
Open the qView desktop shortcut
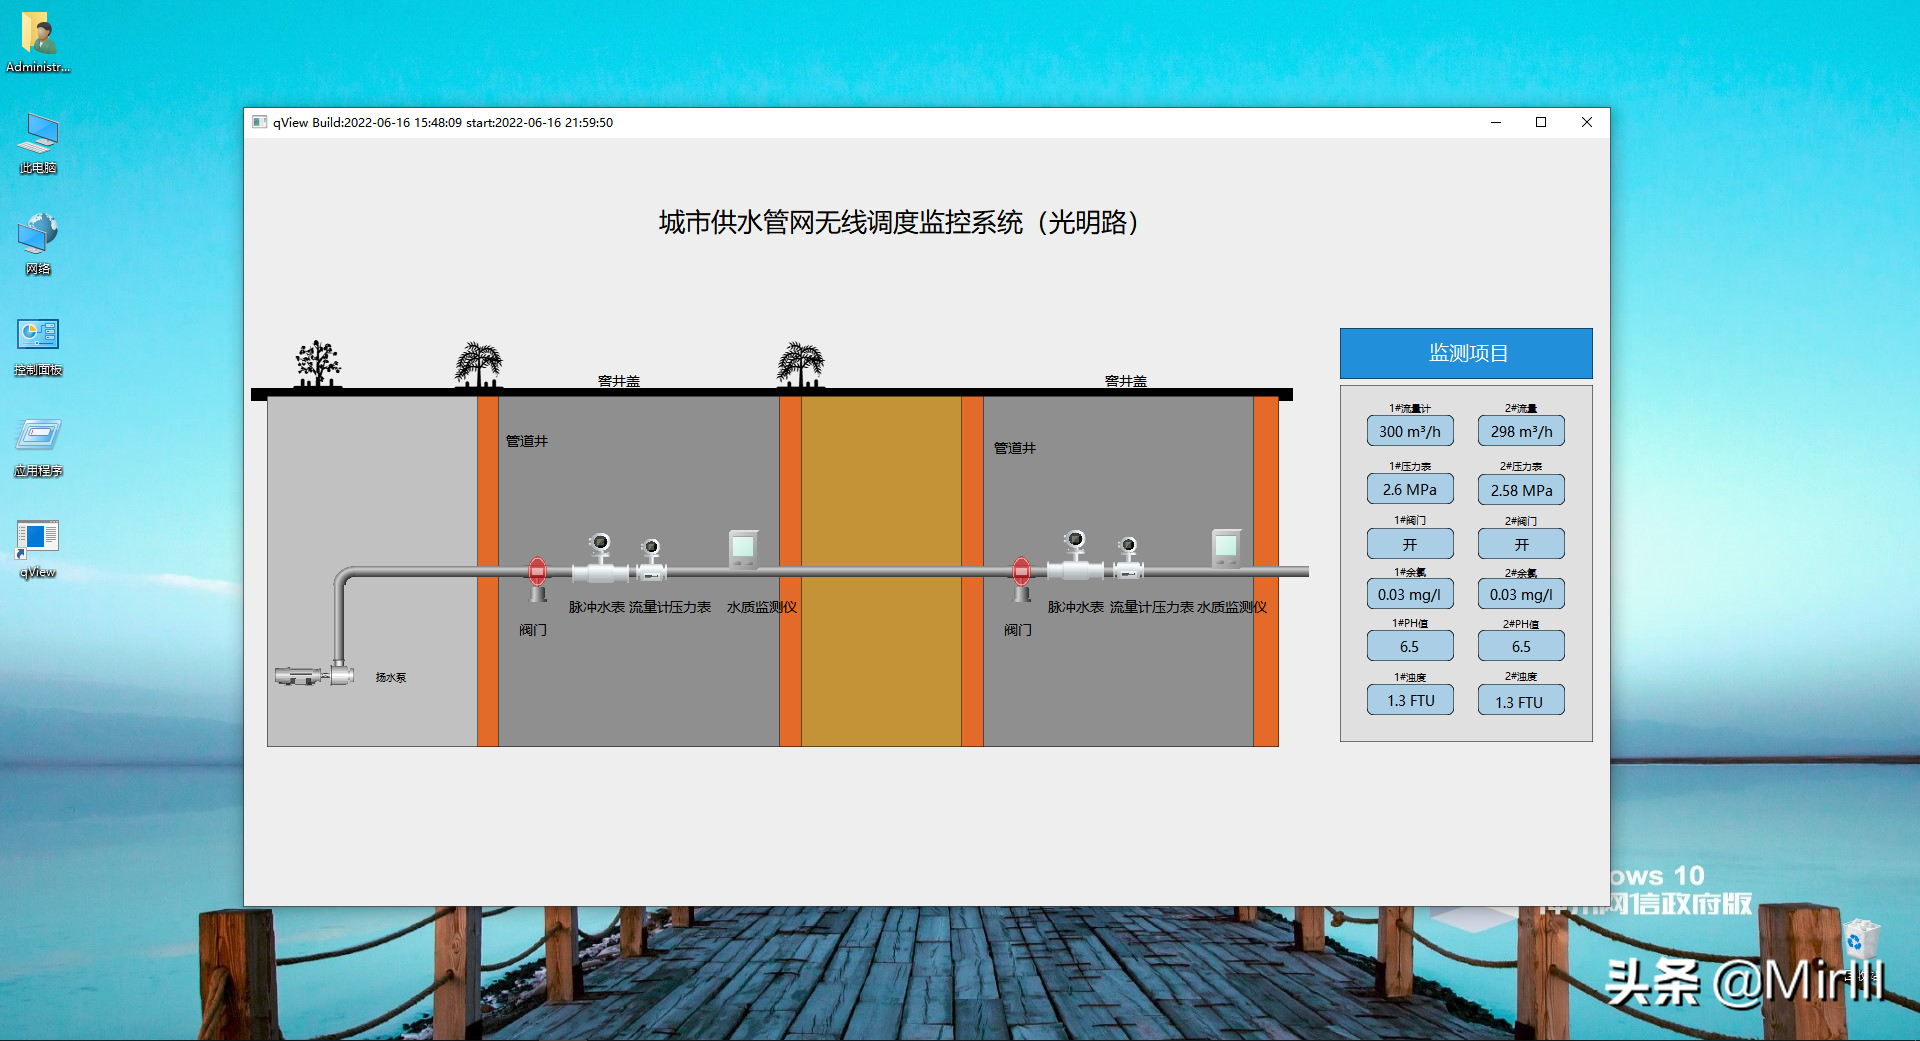tap(37, 540)
